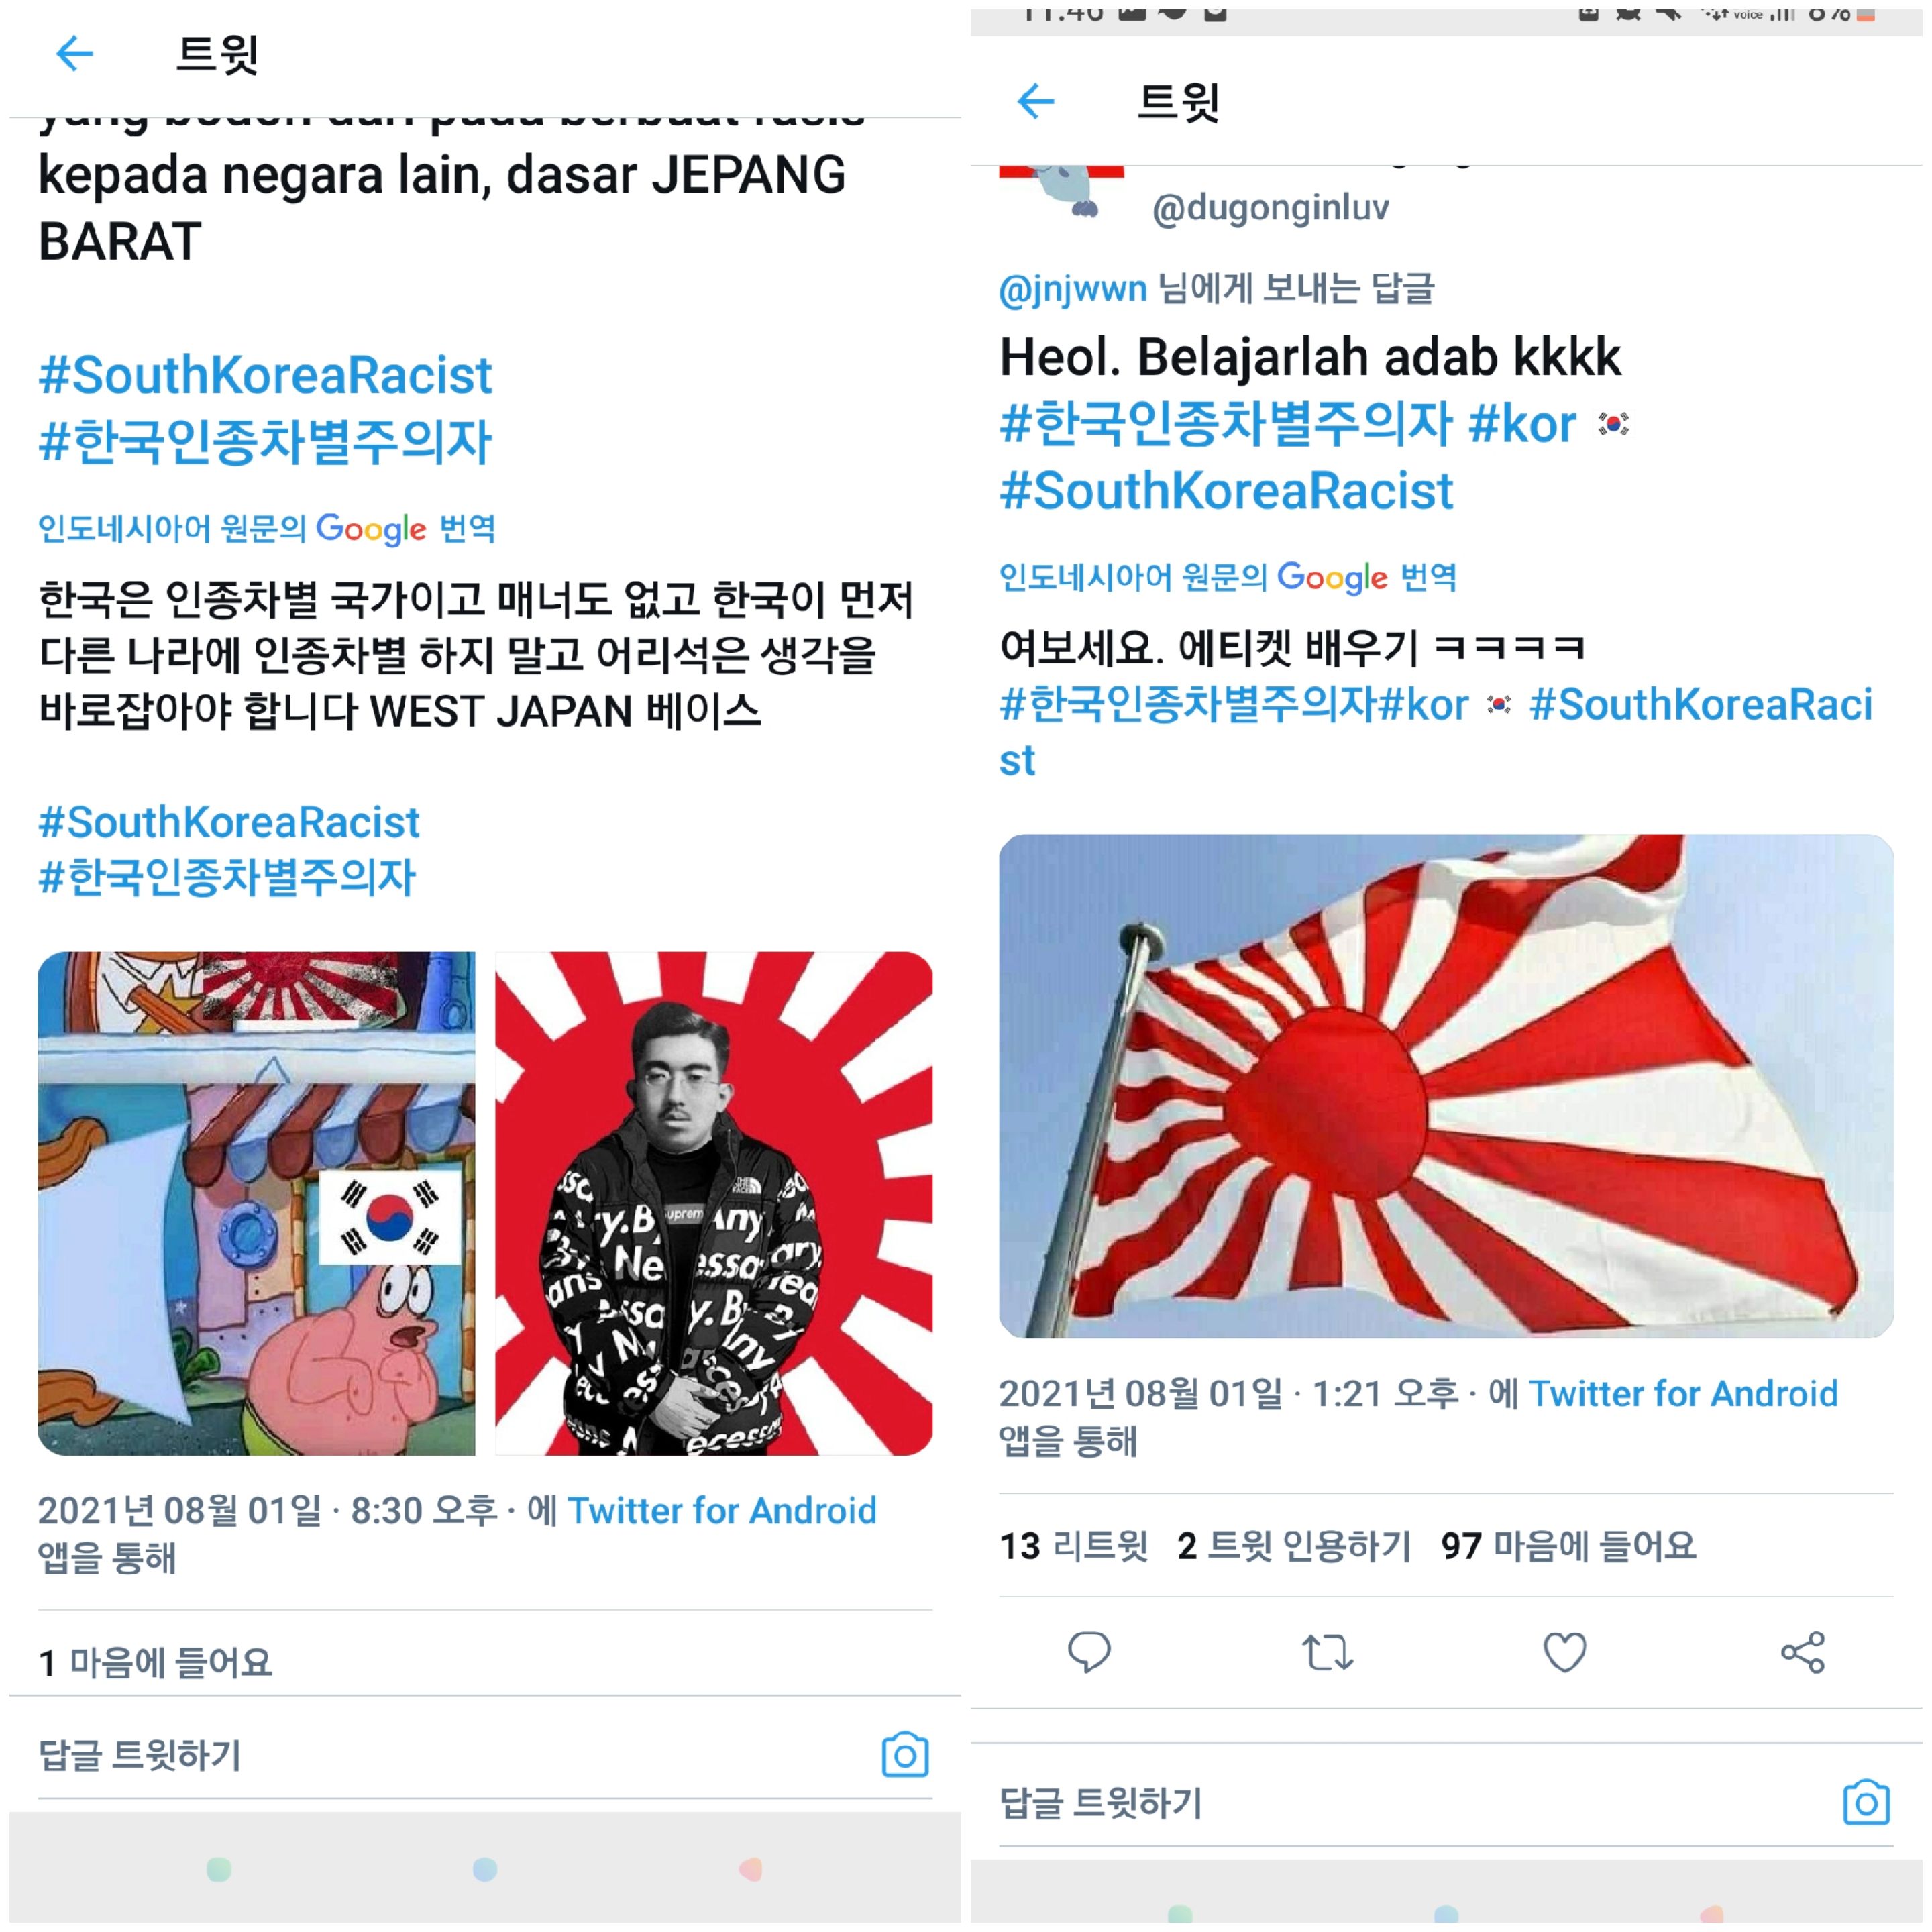
Task: Tap Twitter for Android link in left tweet
Action: tap(722, 1510)
